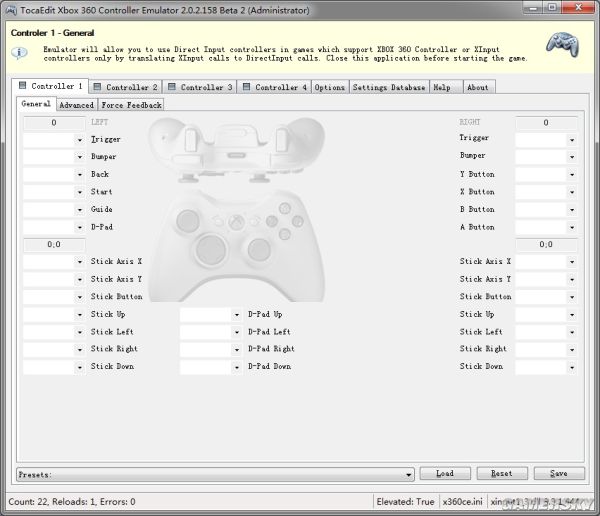Expand the left Stick Axis X dropdown

tap(80, 262)
